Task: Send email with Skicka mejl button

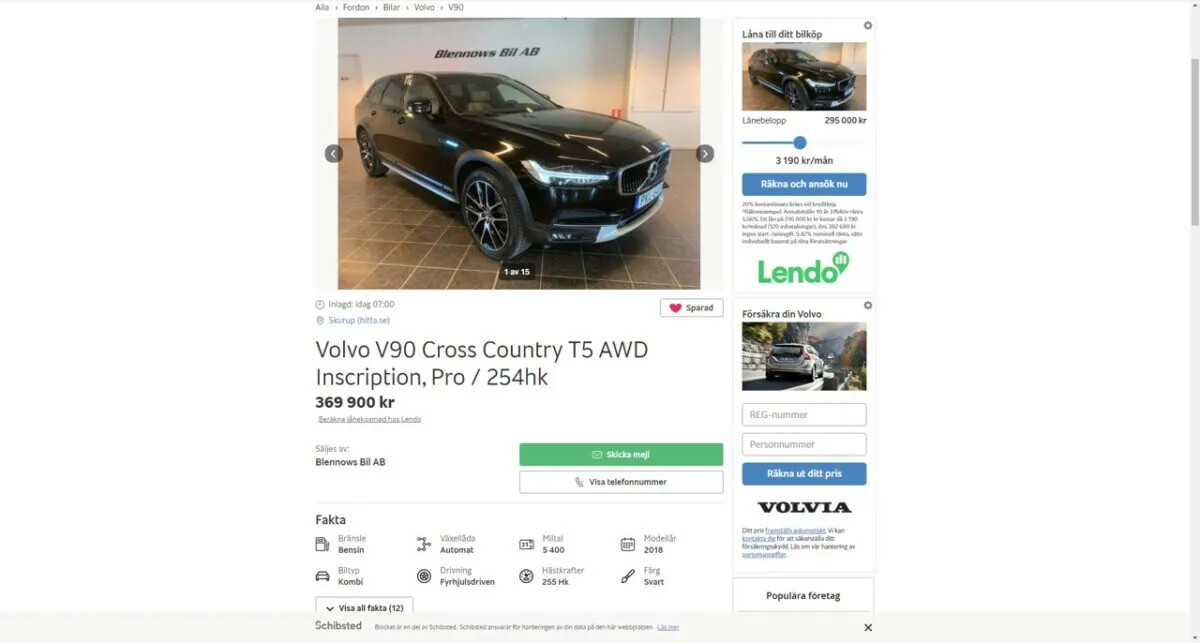Action: point(621,454)
